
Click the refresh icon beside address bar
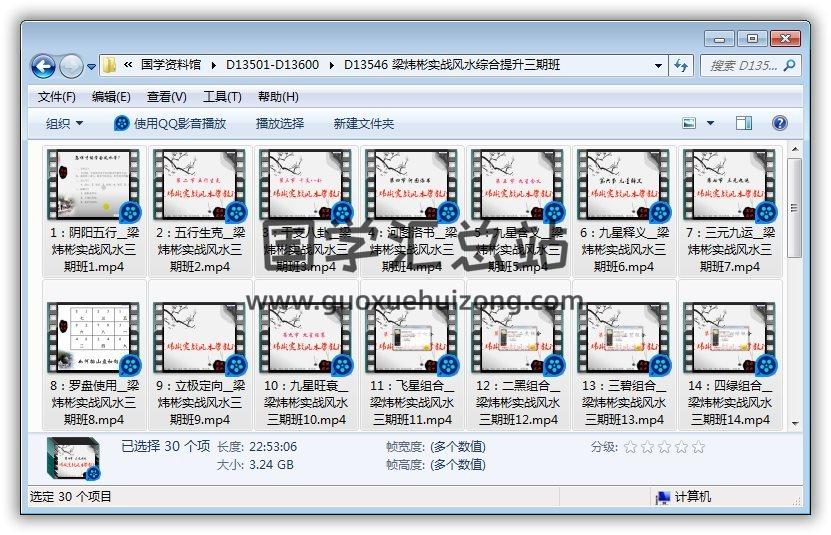click(x=681, y=65)
